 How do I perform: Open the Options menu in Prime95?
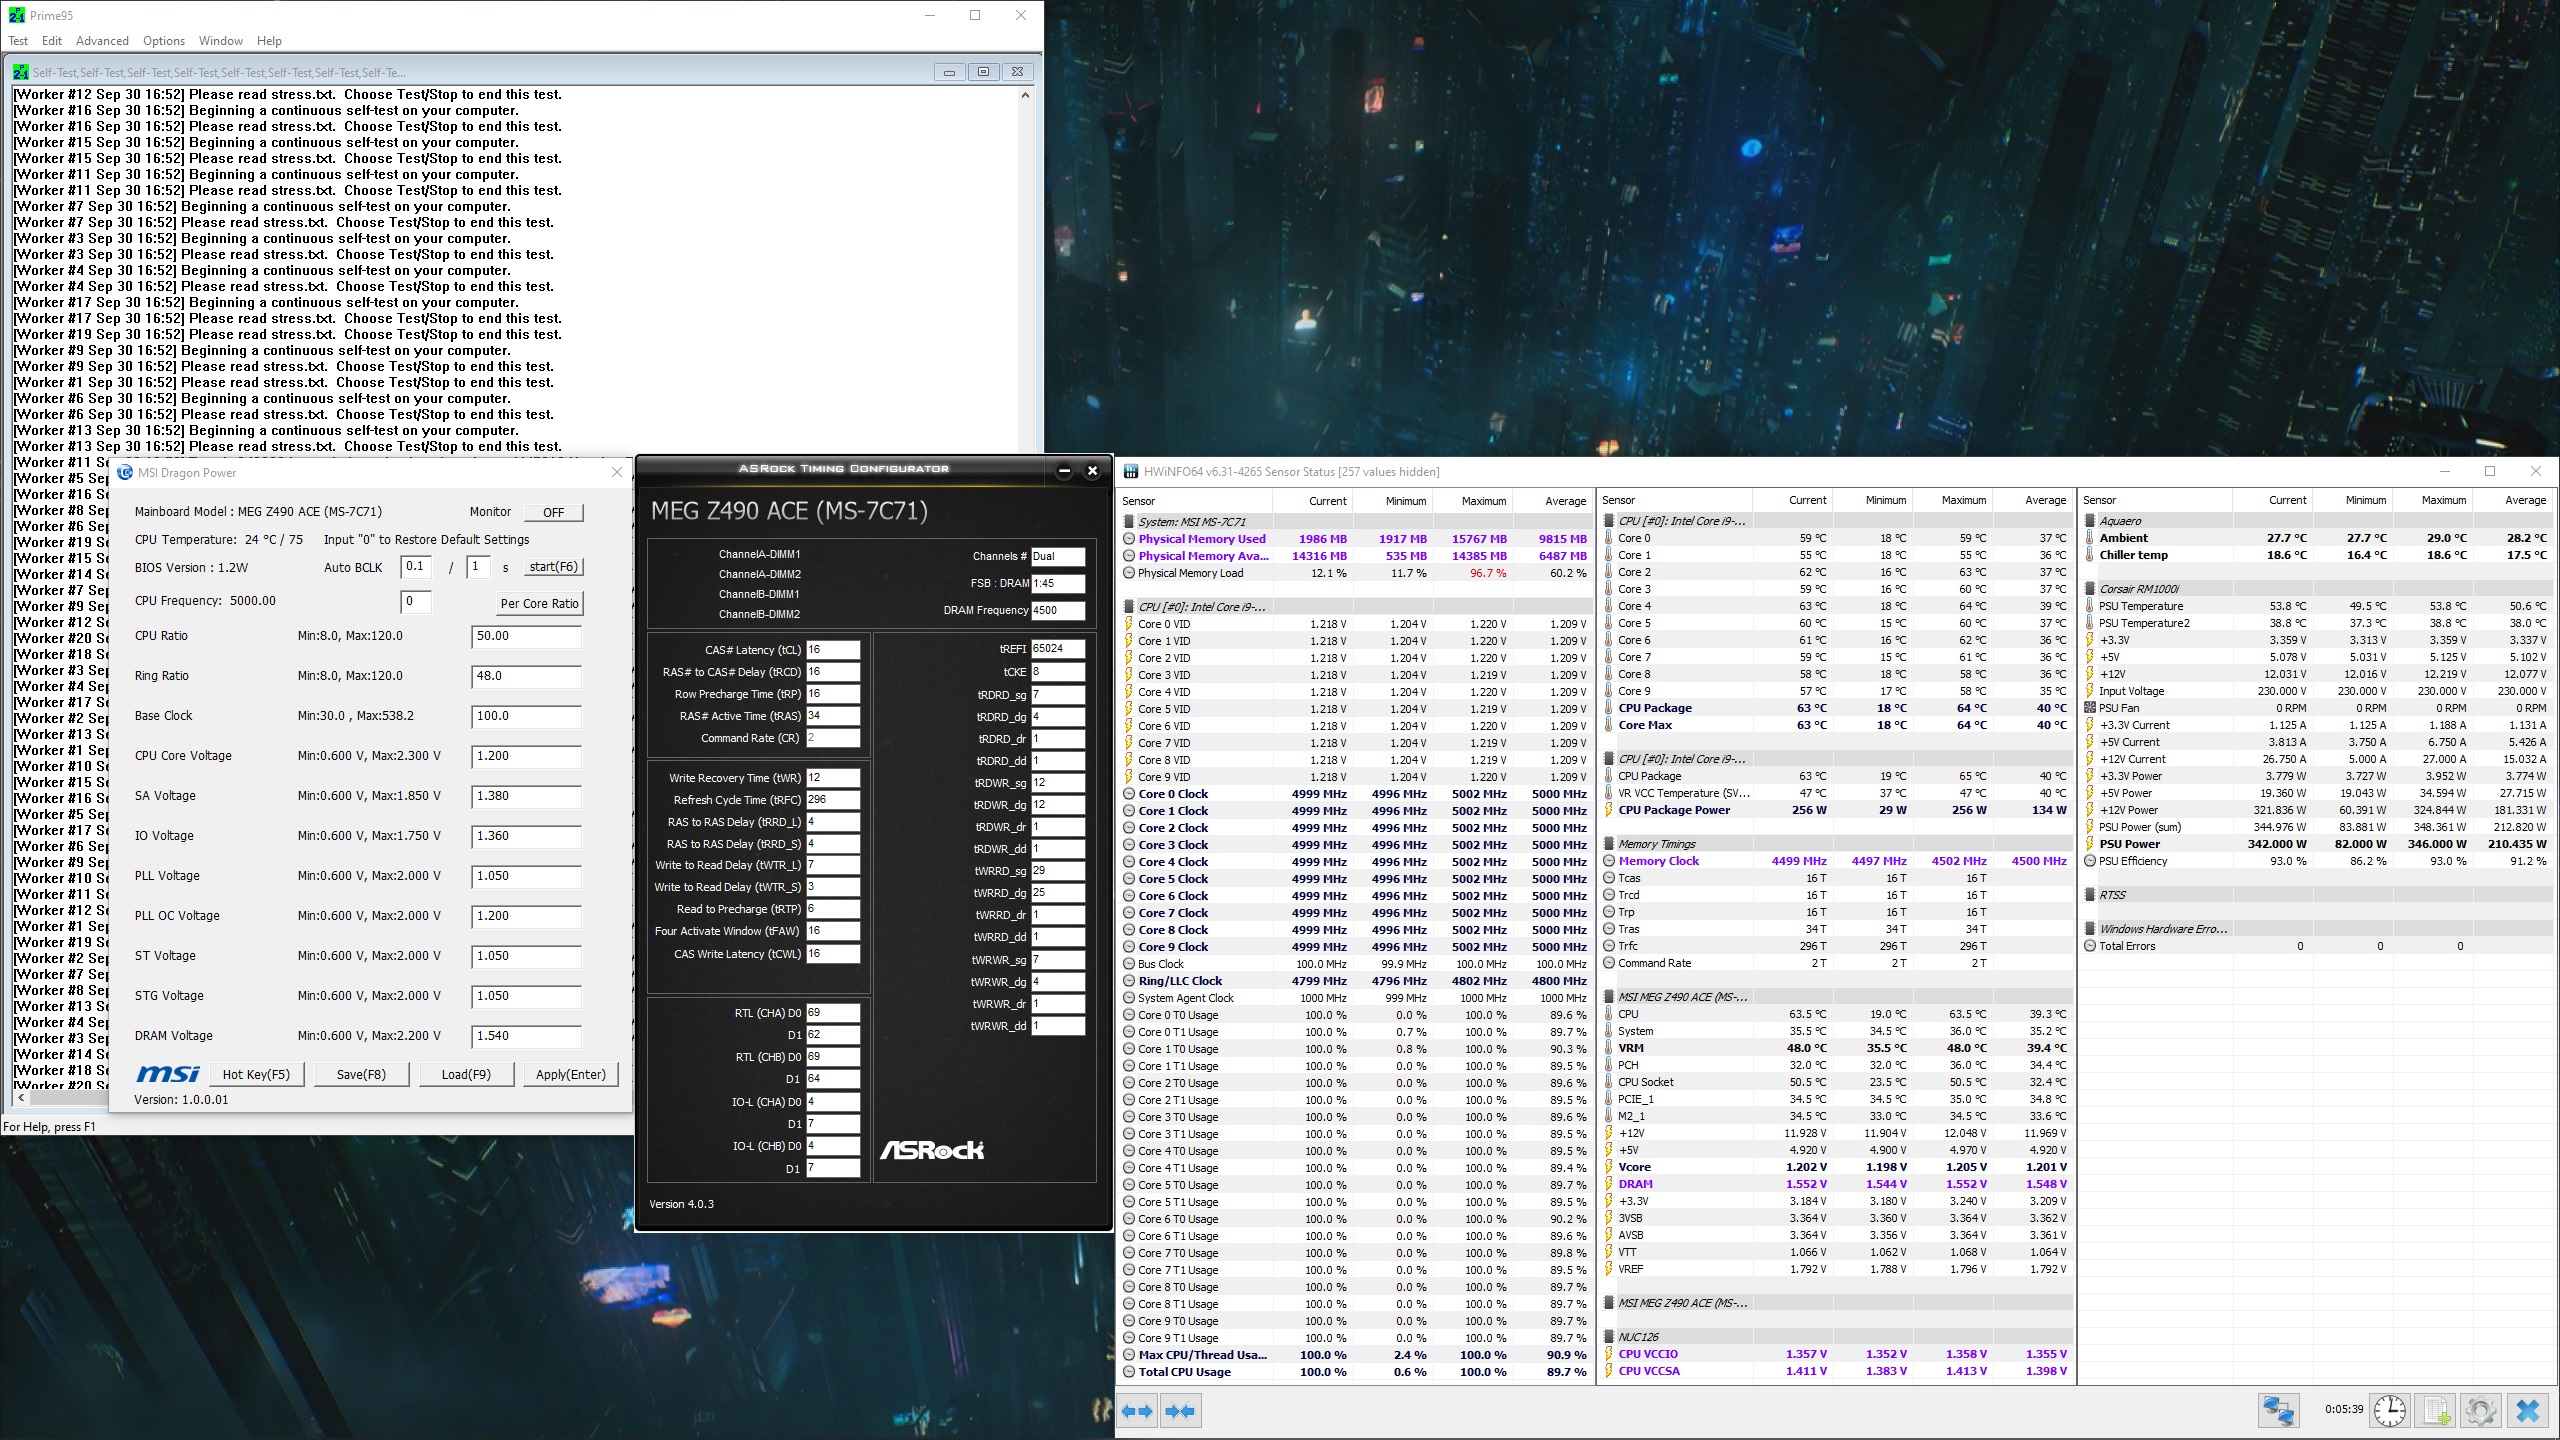(x=164, y=41)
